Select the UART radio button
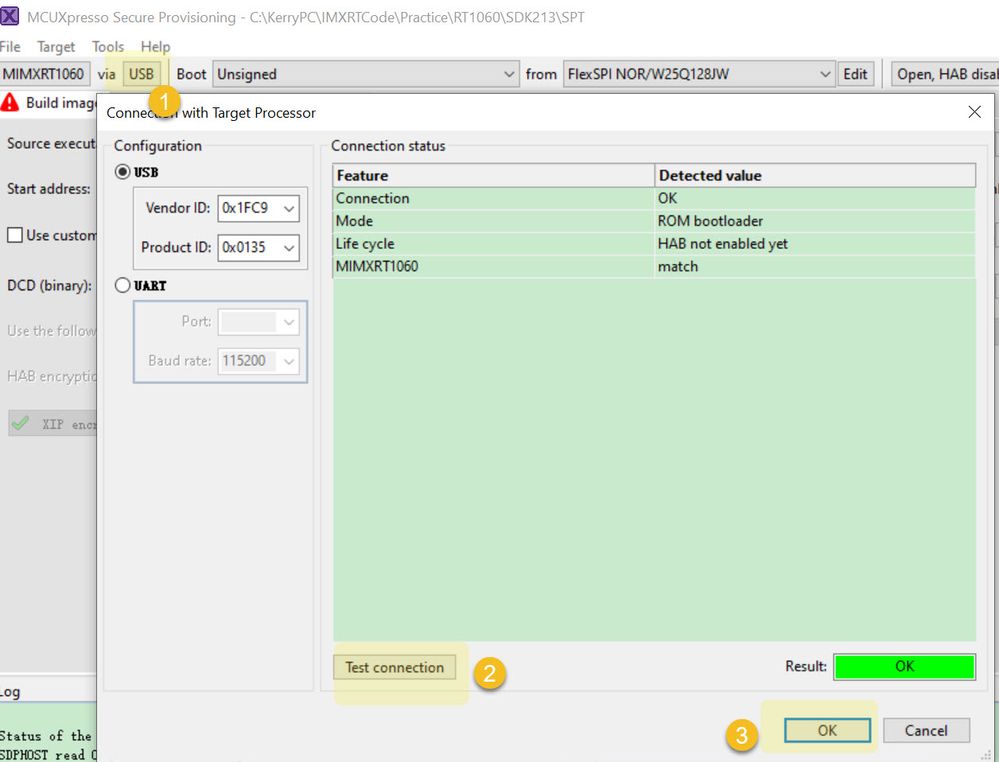Viewport: 999px width, 762px height. (122, 285)
